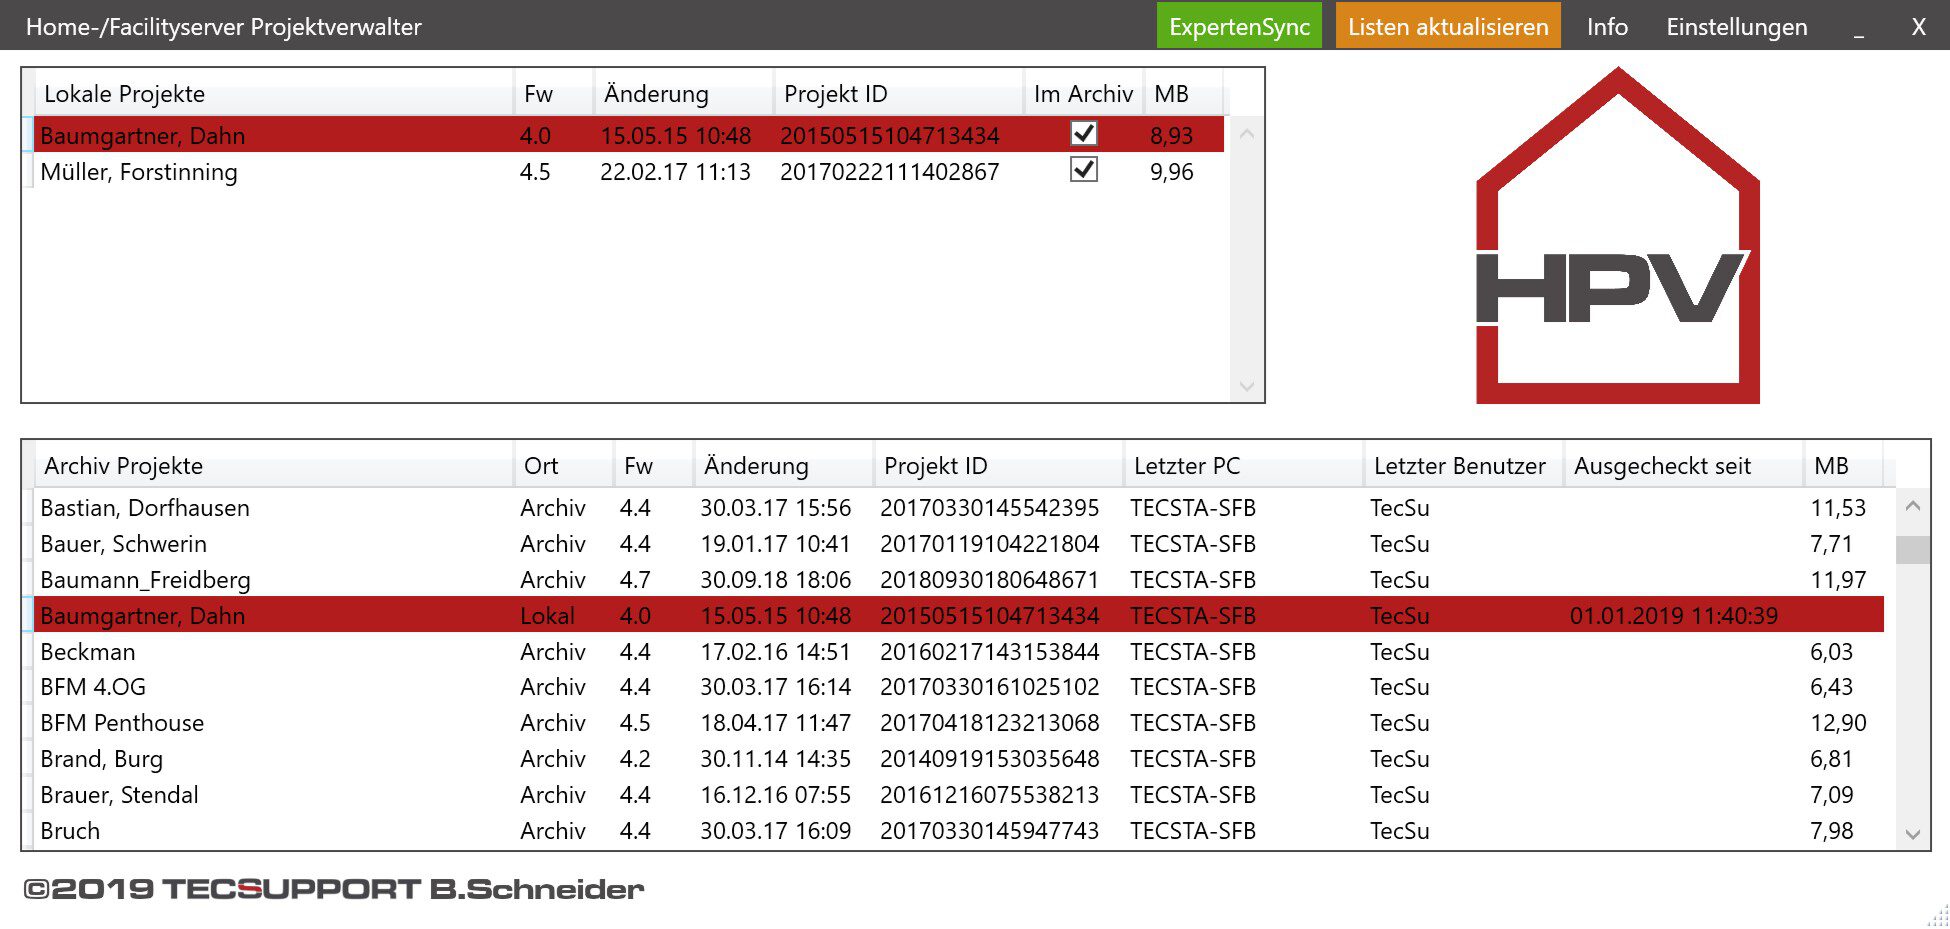
Task: Click change date 22.02.17 11:13
Action: pos(675,172)
